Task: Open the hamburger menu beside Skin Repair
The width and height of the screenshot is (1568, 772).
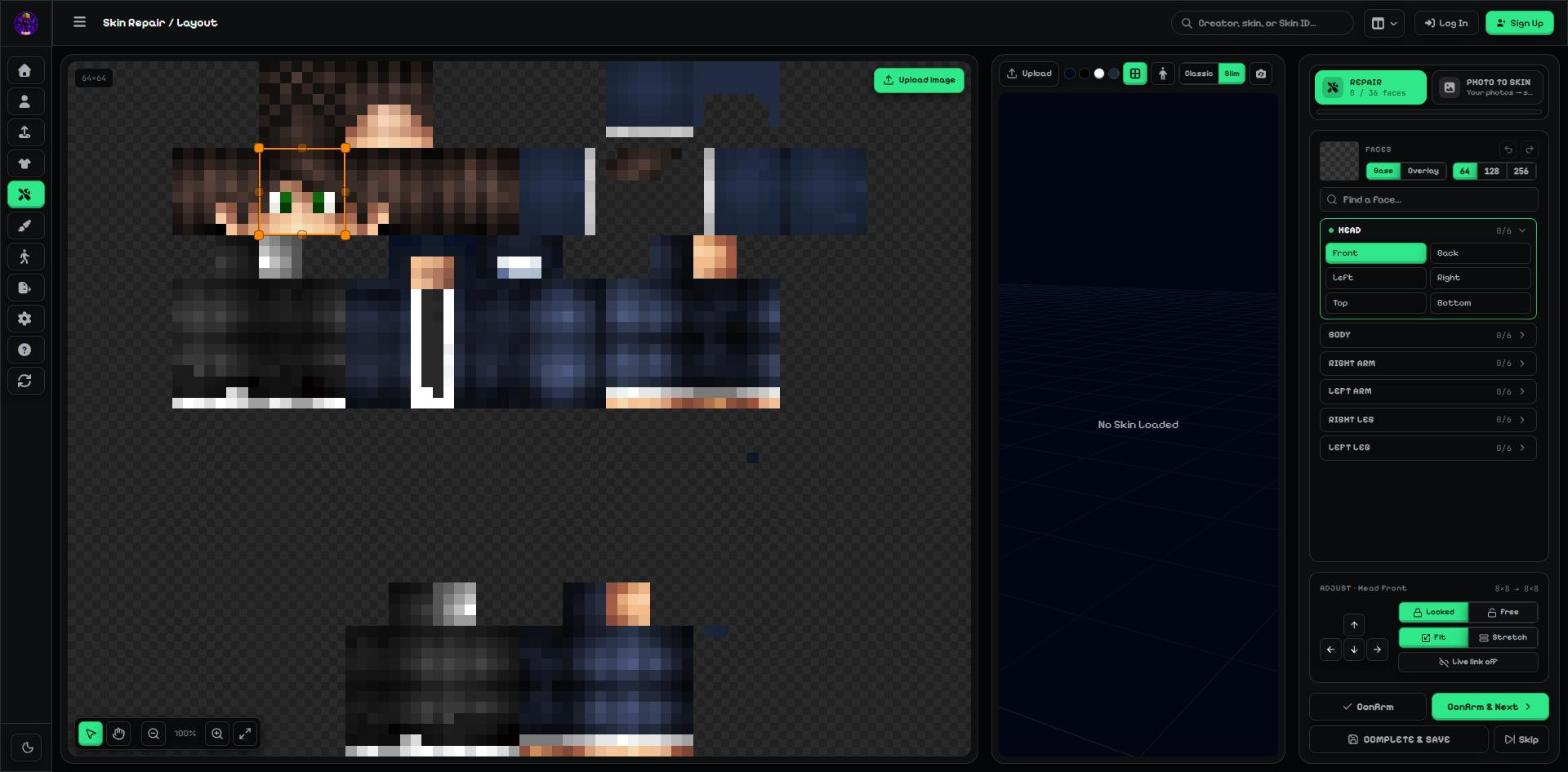Action: coord(80,22)
